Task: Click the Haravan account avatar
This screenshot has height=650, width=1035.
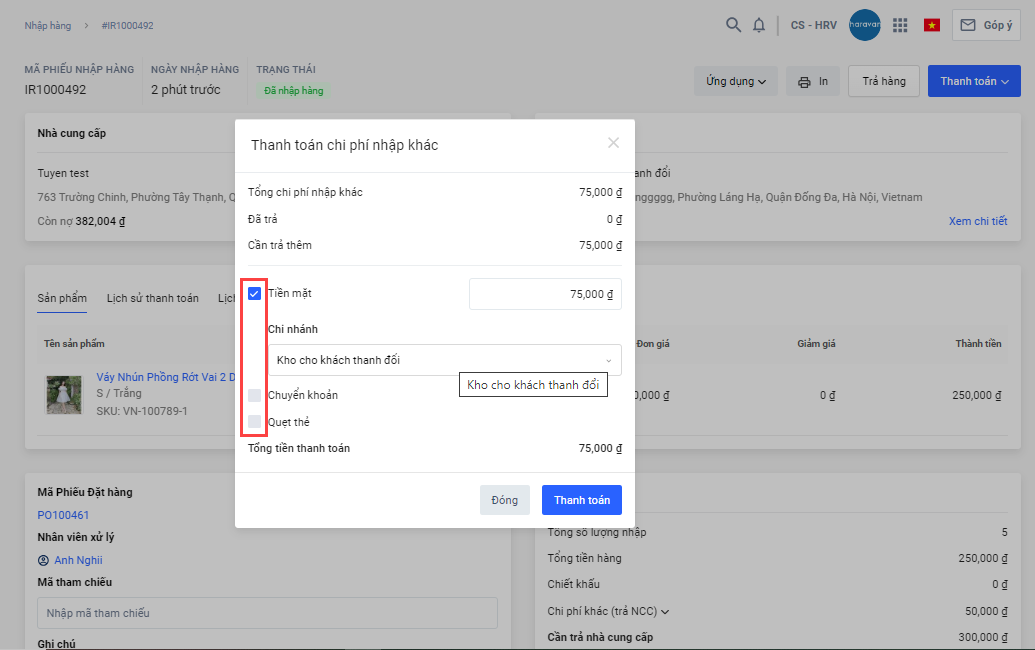Action: click(864, 25)
